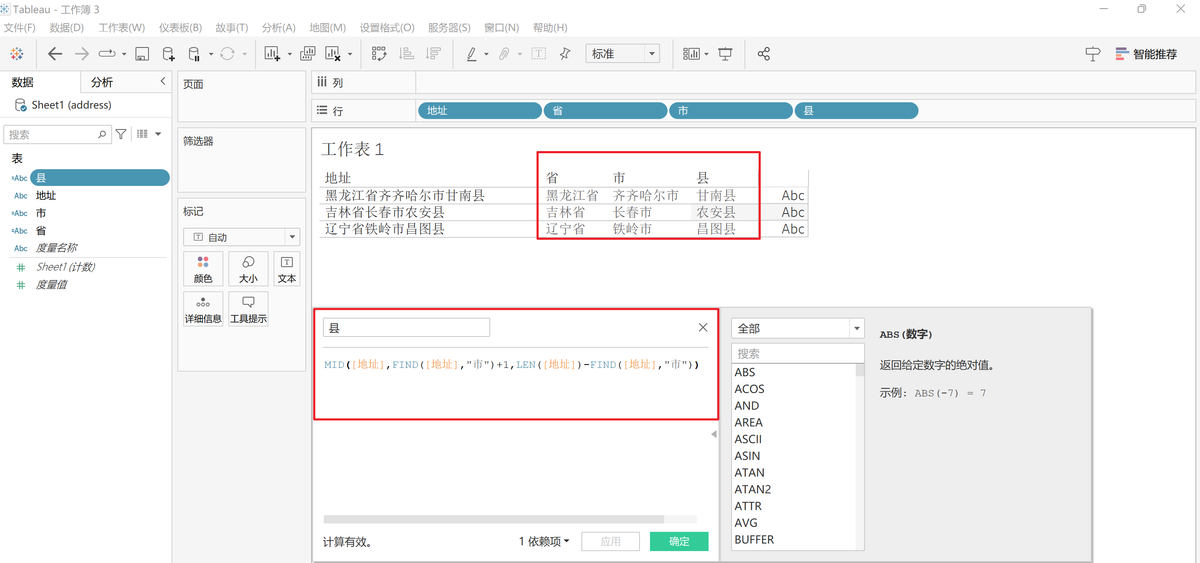Click the 地址 pill on the rows shelf
Image resolution: width=1200 pixels, height=563 pixels.
click(479, 111)
